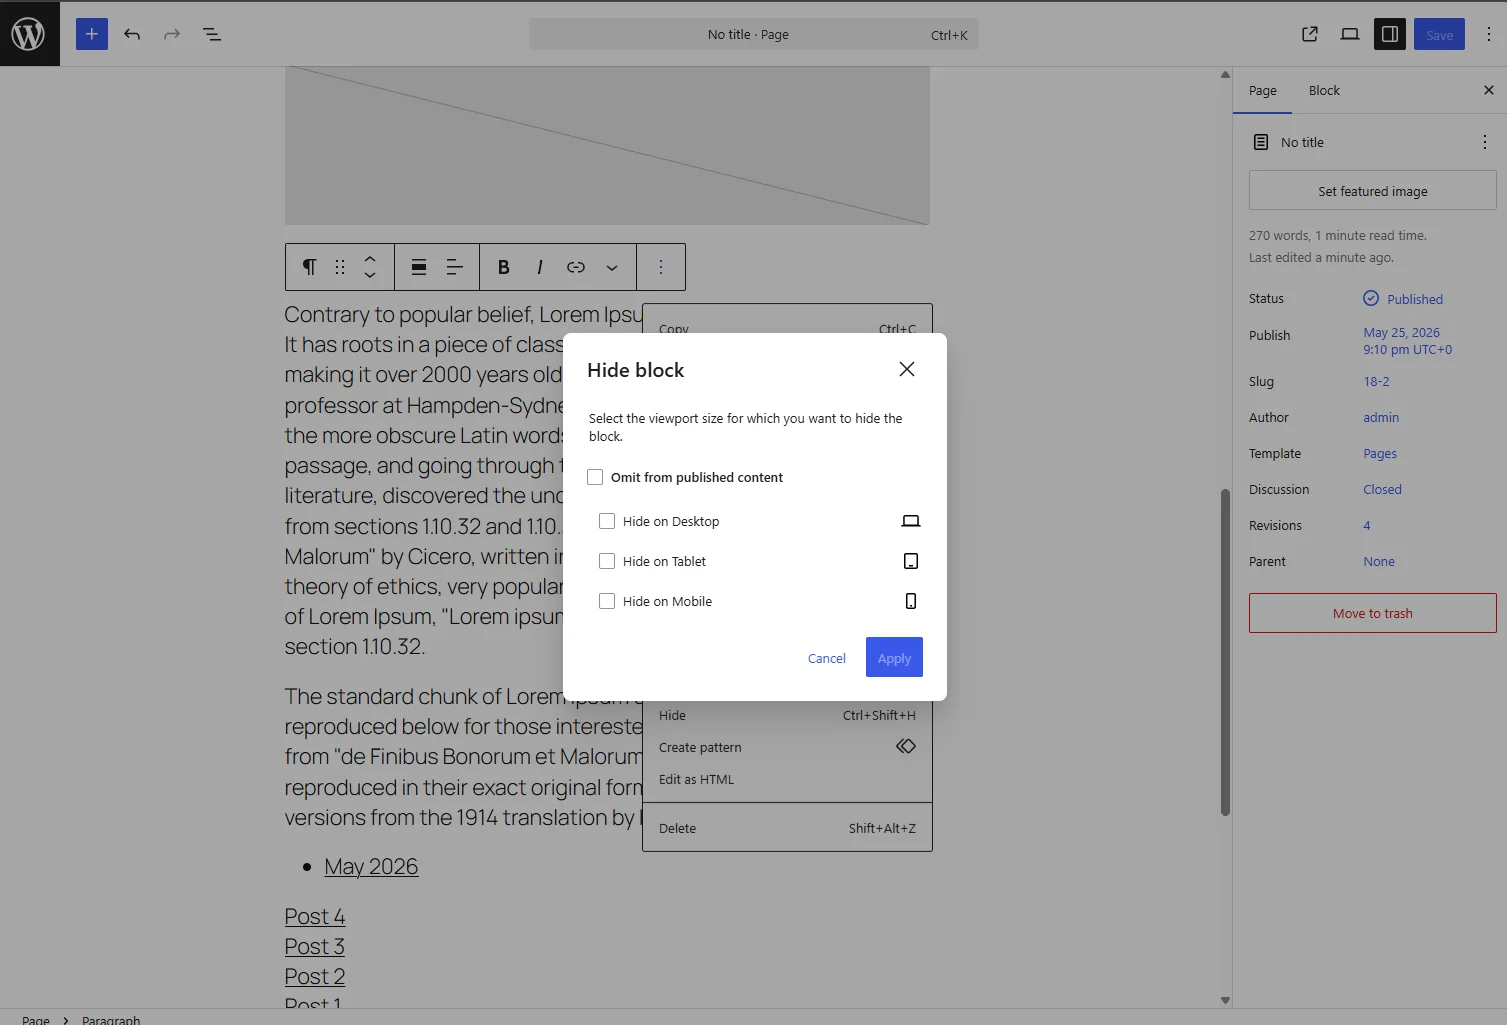Open the Post 3 link

[x=315, y=947]
